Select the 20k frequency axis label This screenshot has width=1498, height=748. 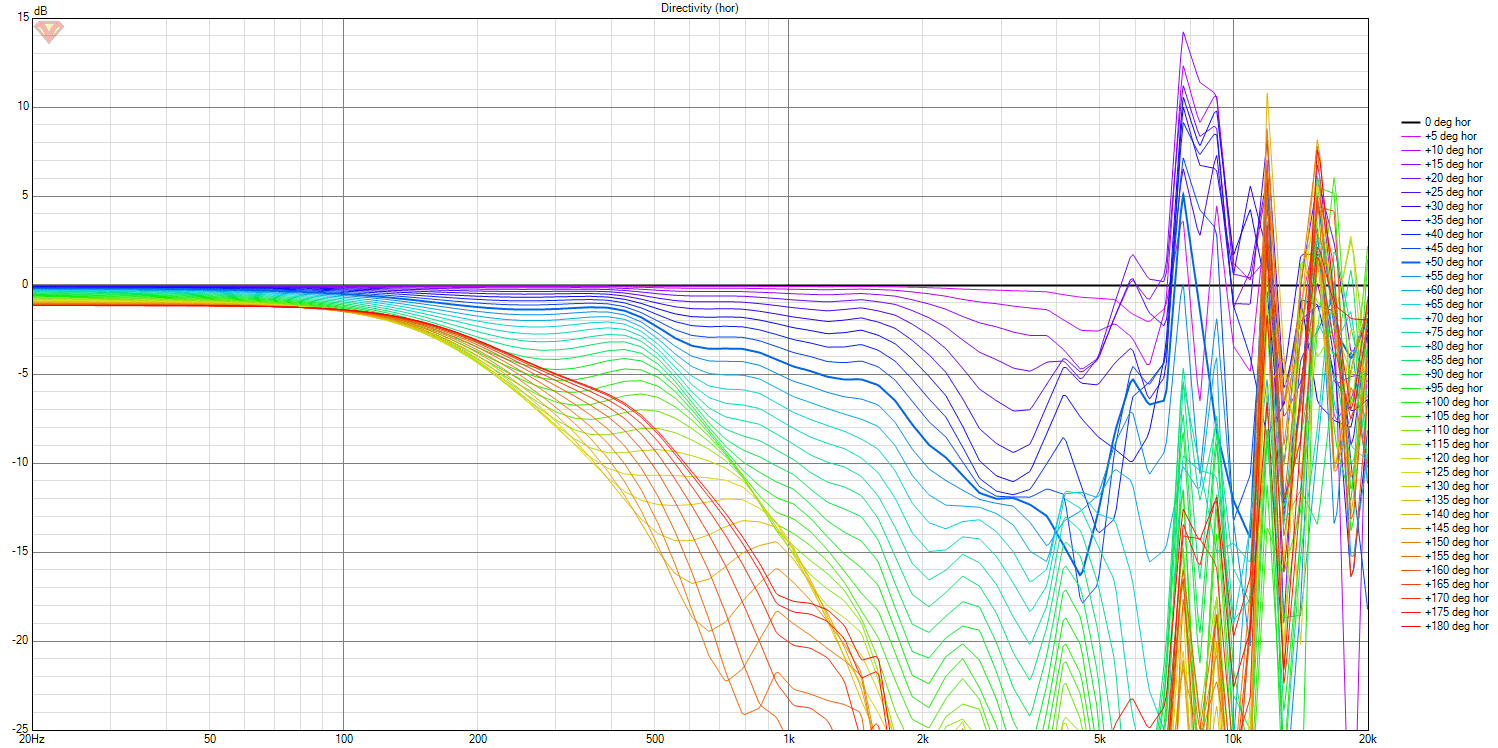pyautogui.click(x=1366, y=739)
